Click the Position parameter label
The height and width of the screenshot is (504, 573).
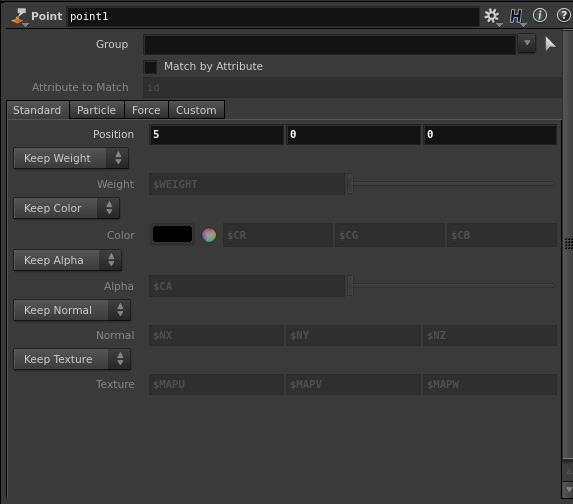pos(113,134)
